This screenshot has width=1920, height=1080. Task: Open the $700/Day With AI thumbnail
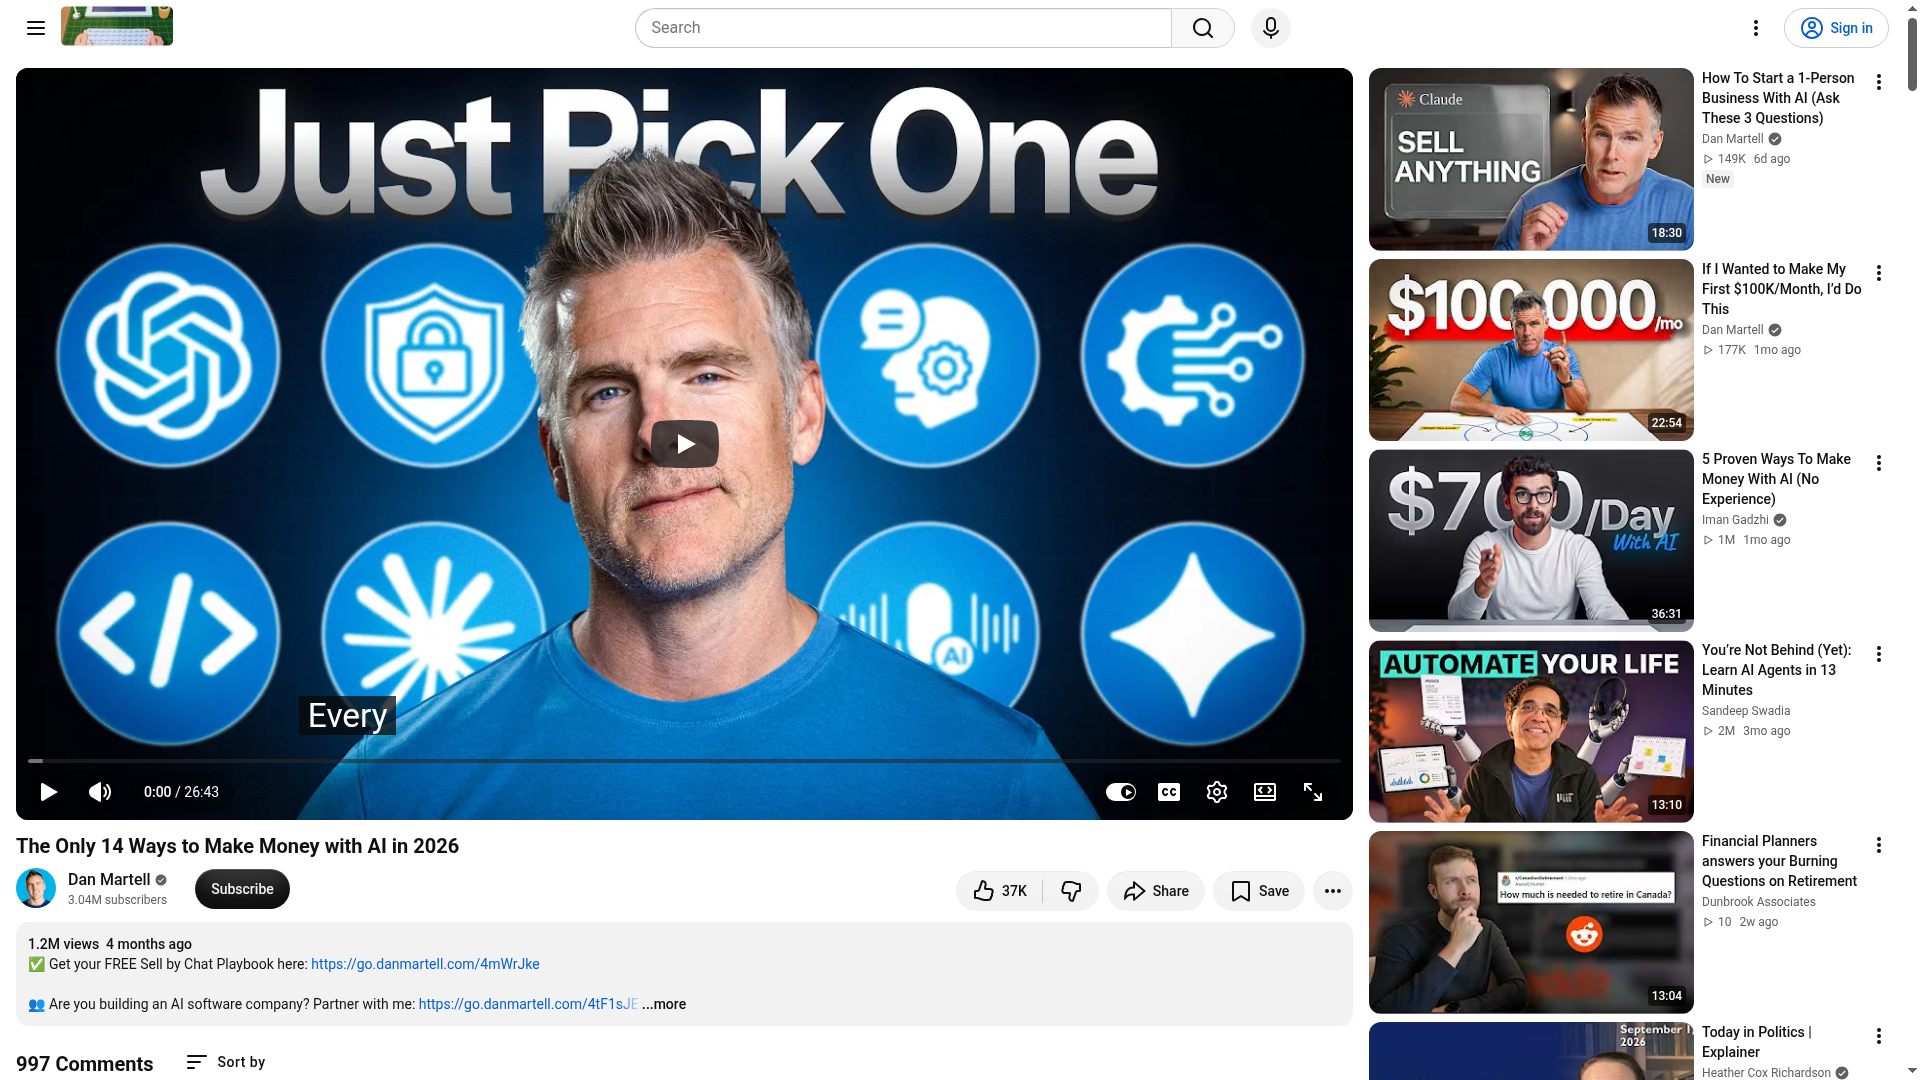coord(1531,540)
